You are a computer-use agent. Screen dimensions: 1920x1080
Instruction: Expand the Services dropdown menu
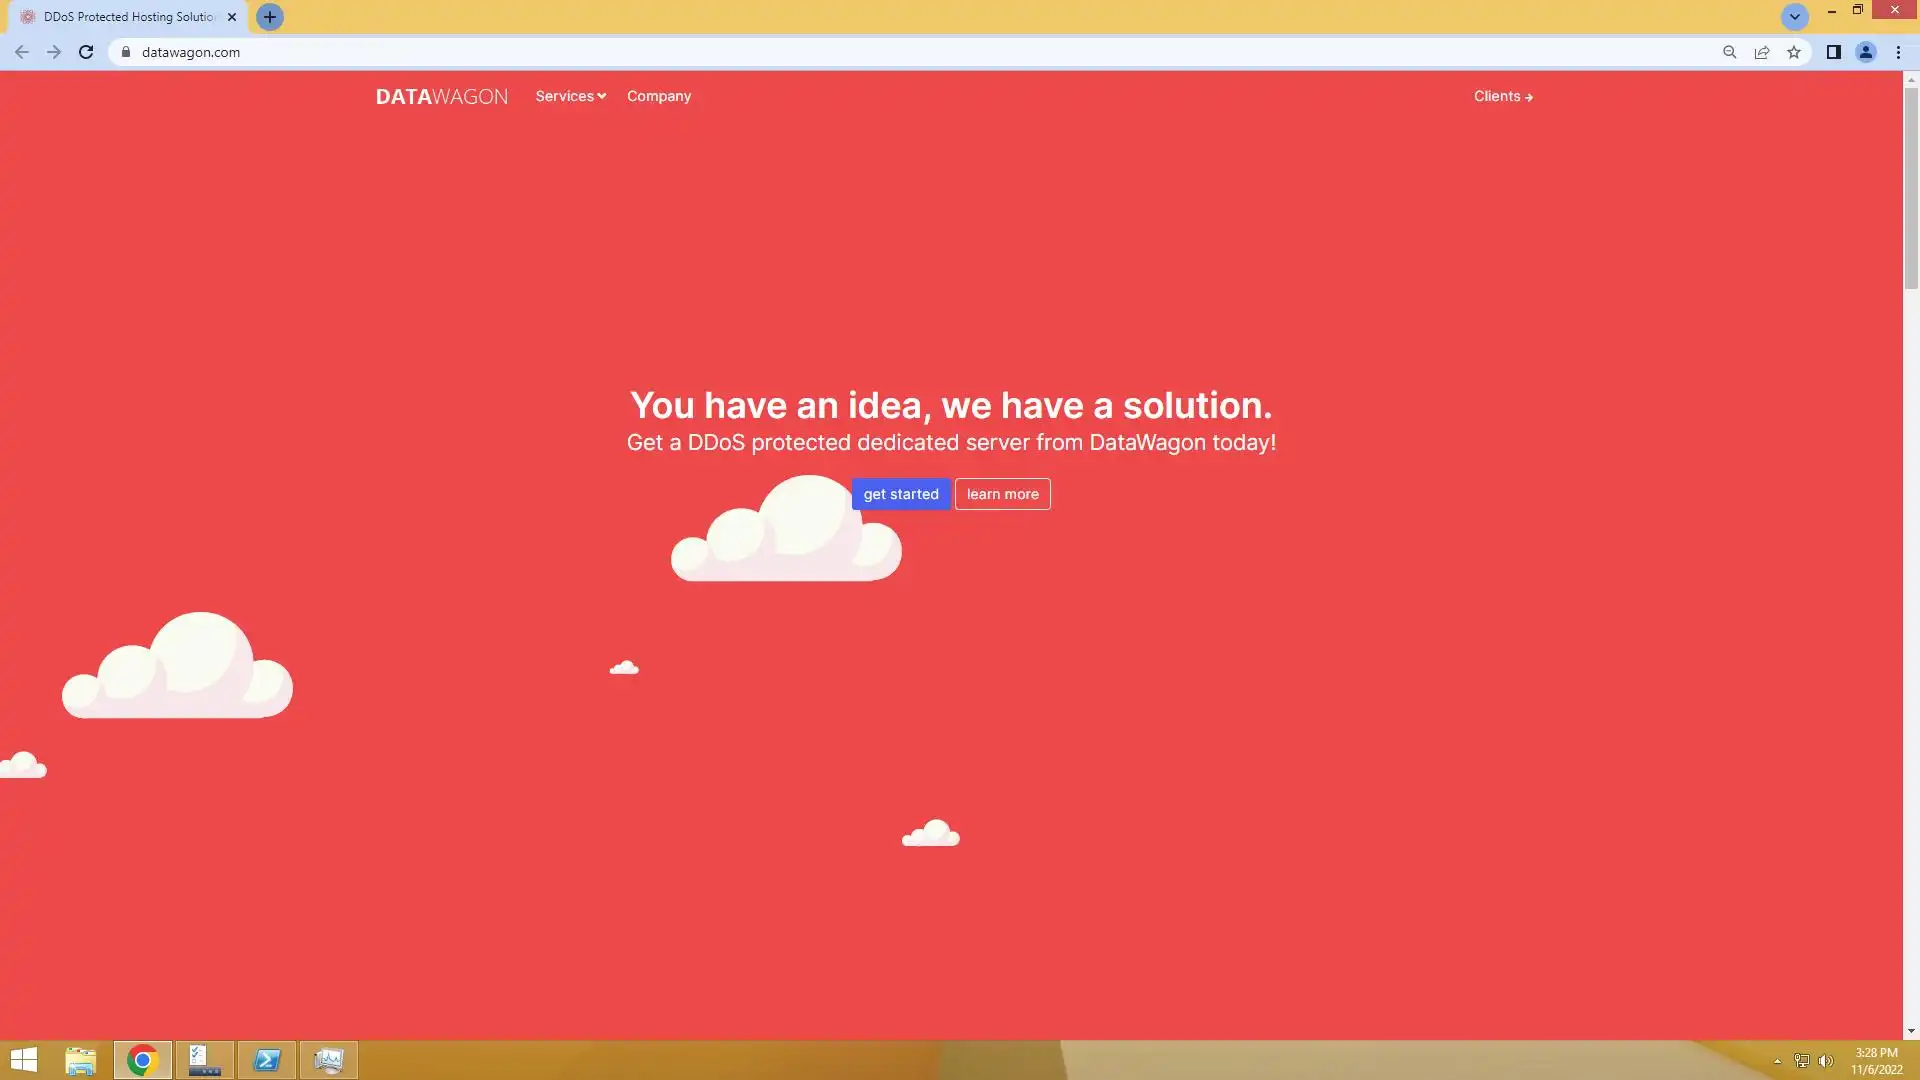(570, 96)
